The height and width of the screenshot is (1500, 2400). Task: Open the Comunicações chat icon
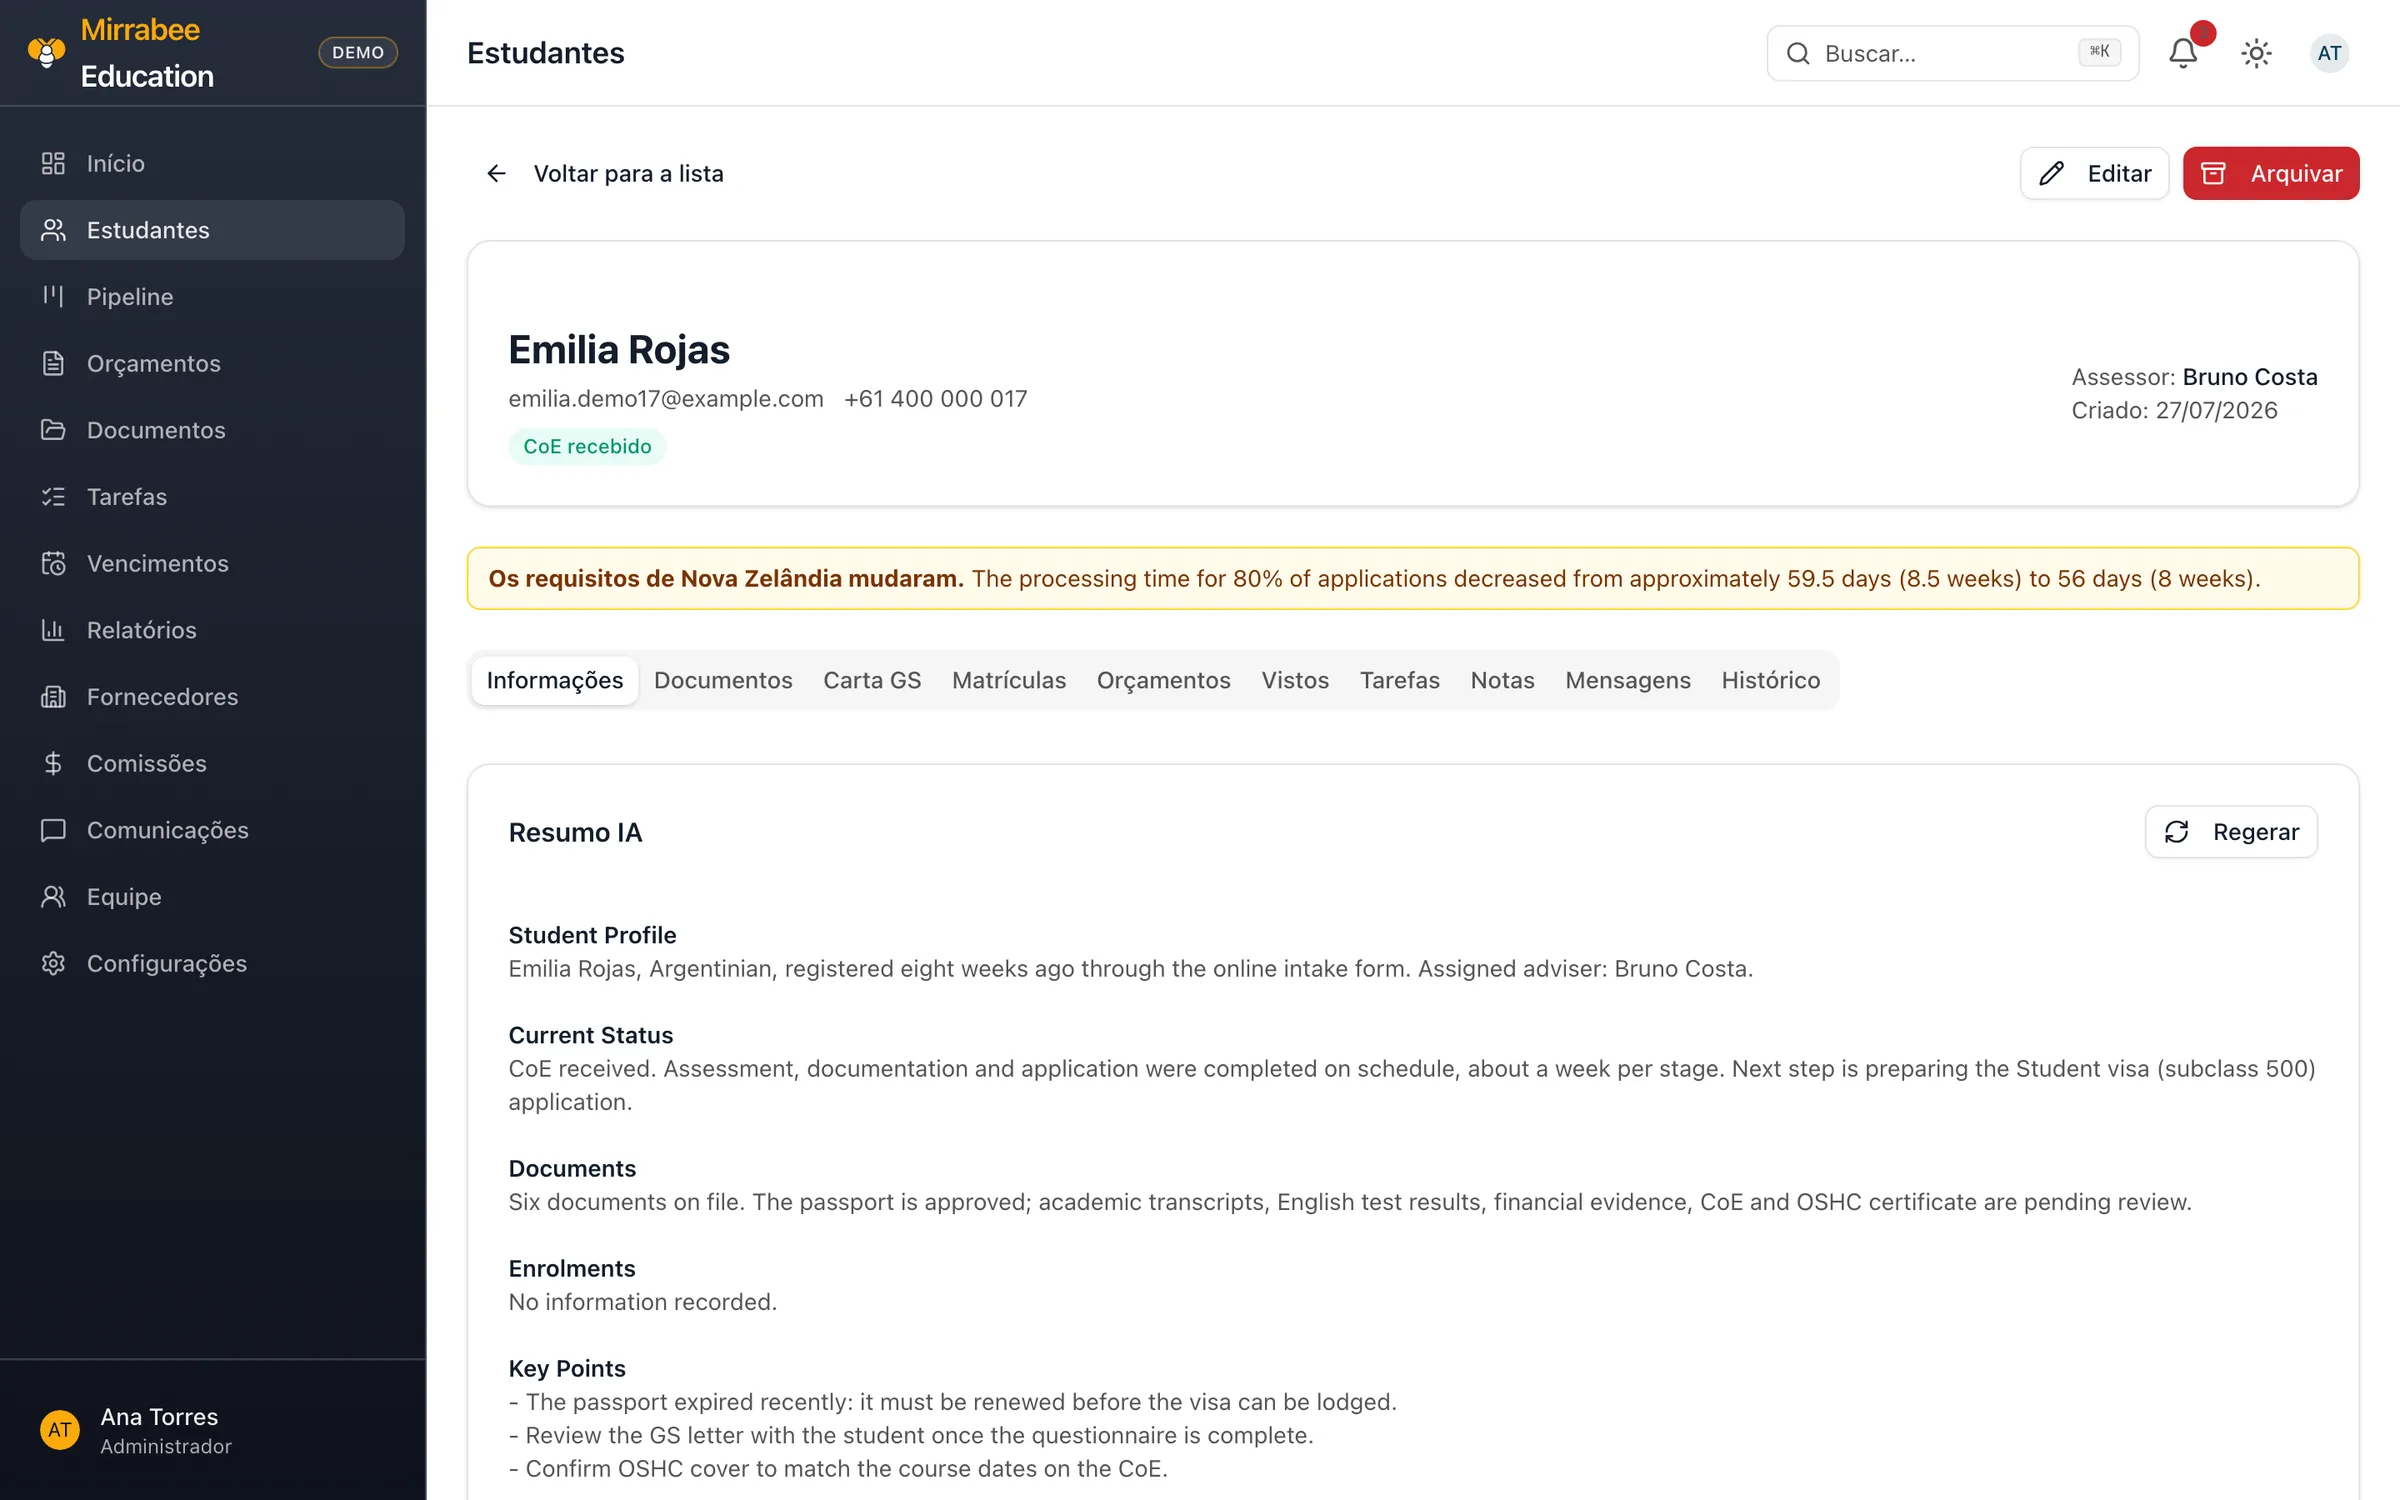tap(53, 830)
